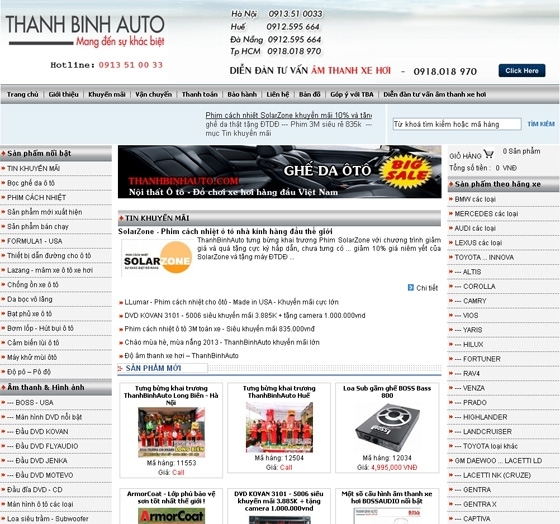Open the BOSS Bass 800 subwoofer image
The width and height of the screenshot is (560, 524).
point(387,427)
